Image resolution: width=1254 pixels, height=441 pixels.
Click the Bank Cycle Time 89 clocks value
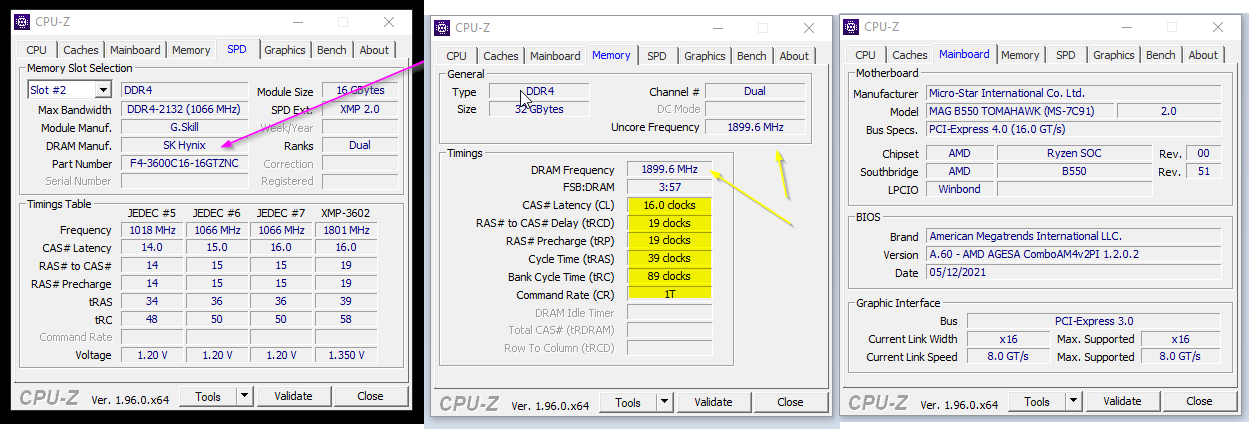[x=669, y=276]
